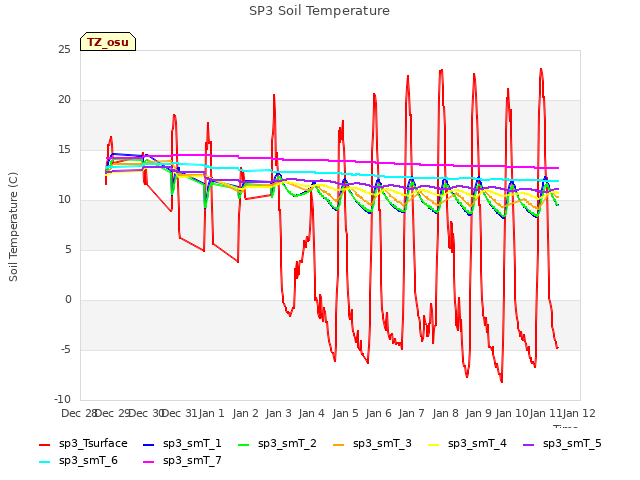Click the Jan 7 x-axis tick label

click(x=412, y=413)
